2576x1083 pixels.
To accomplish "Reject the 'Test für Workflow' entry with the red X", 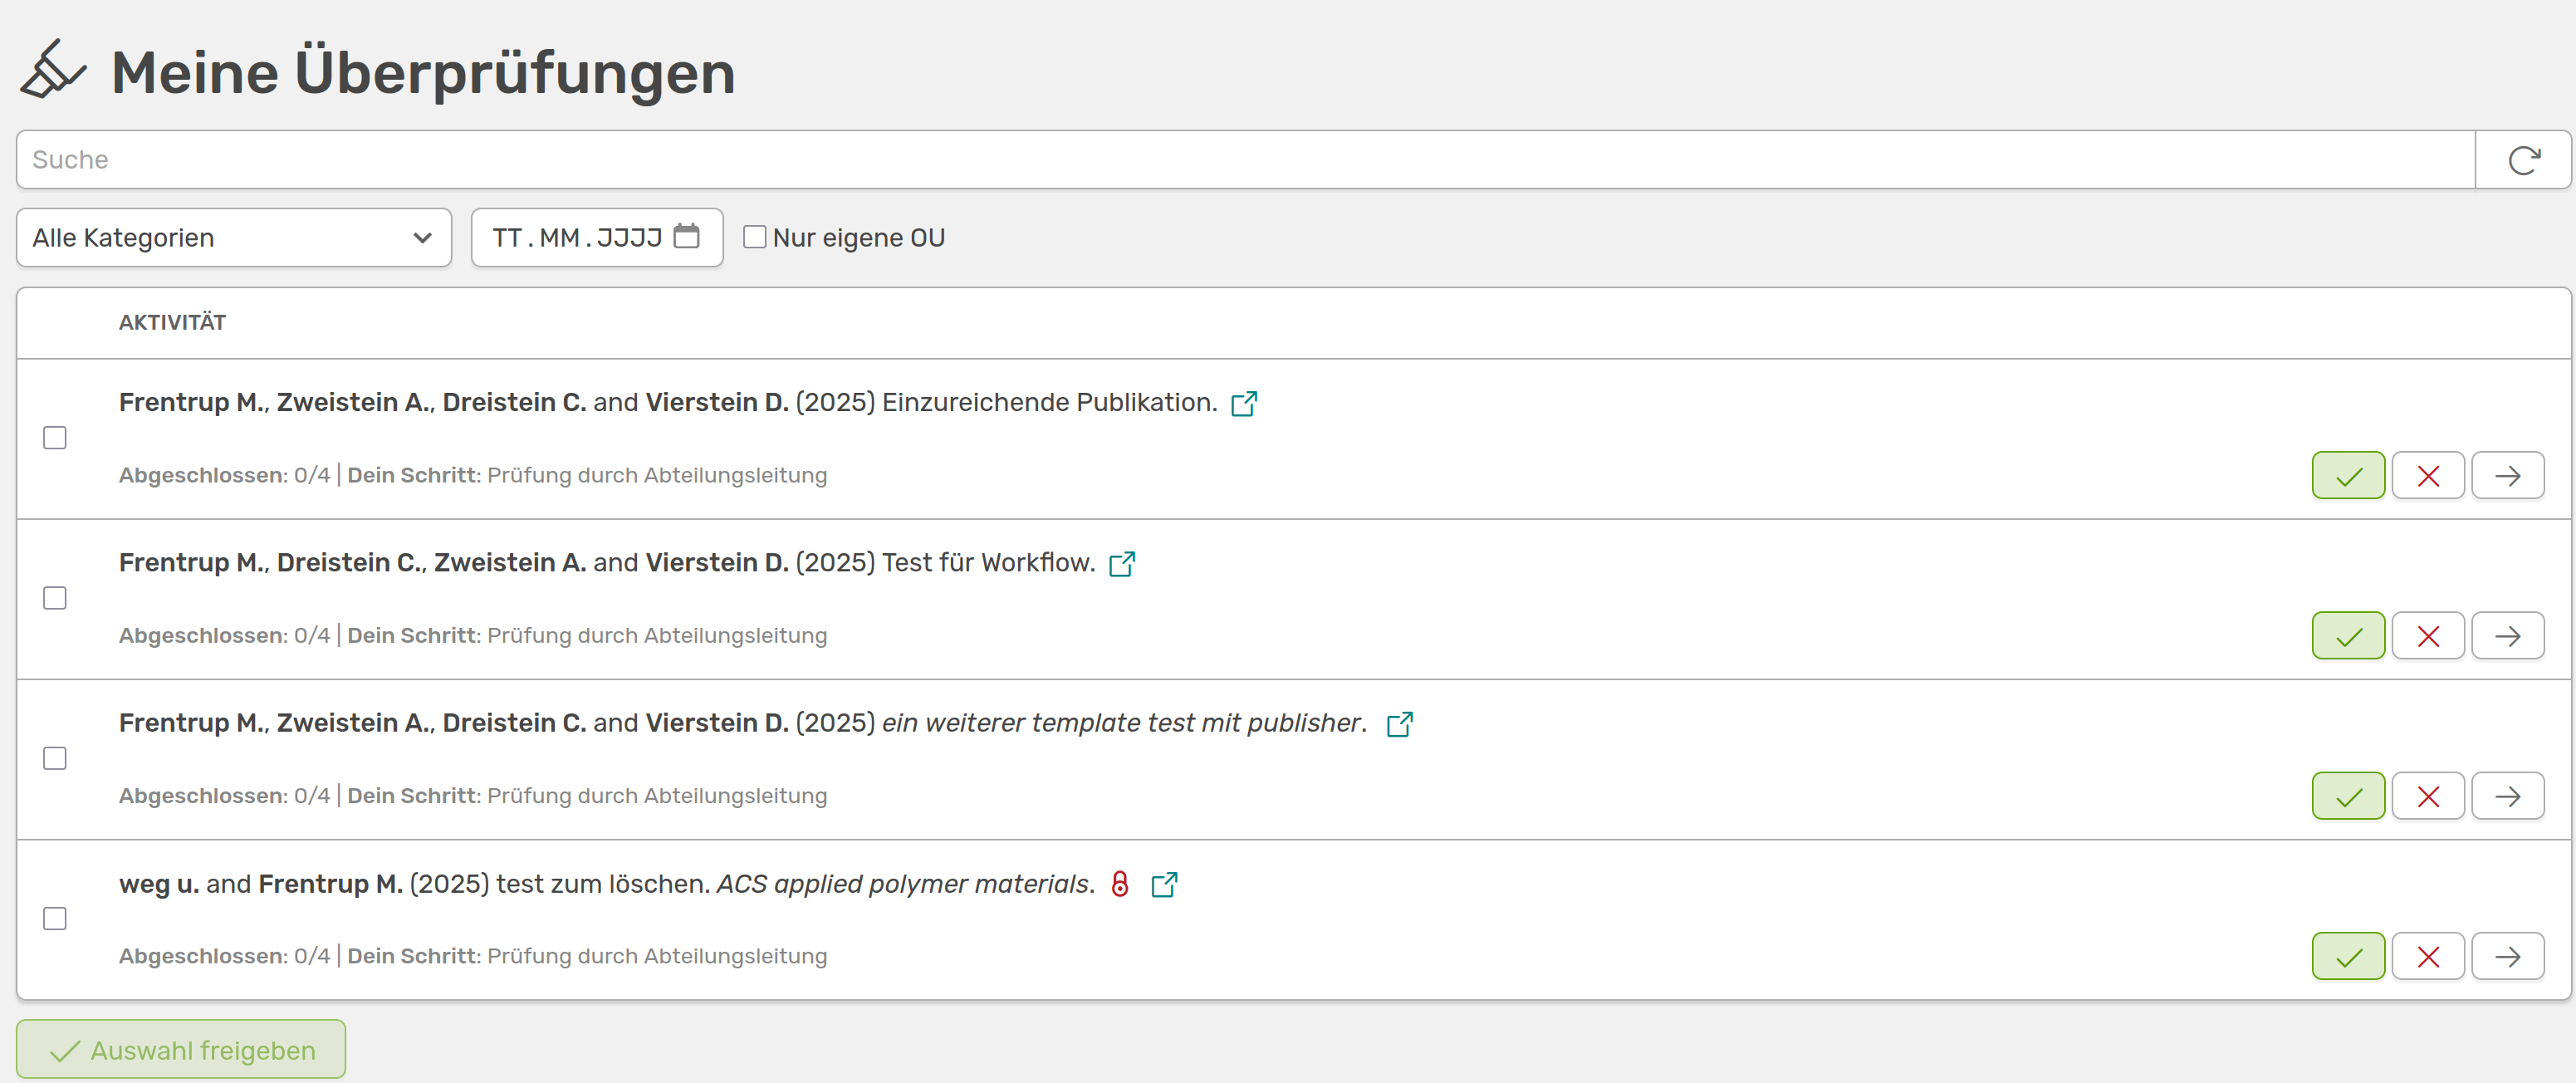I will coord(2427,636).
